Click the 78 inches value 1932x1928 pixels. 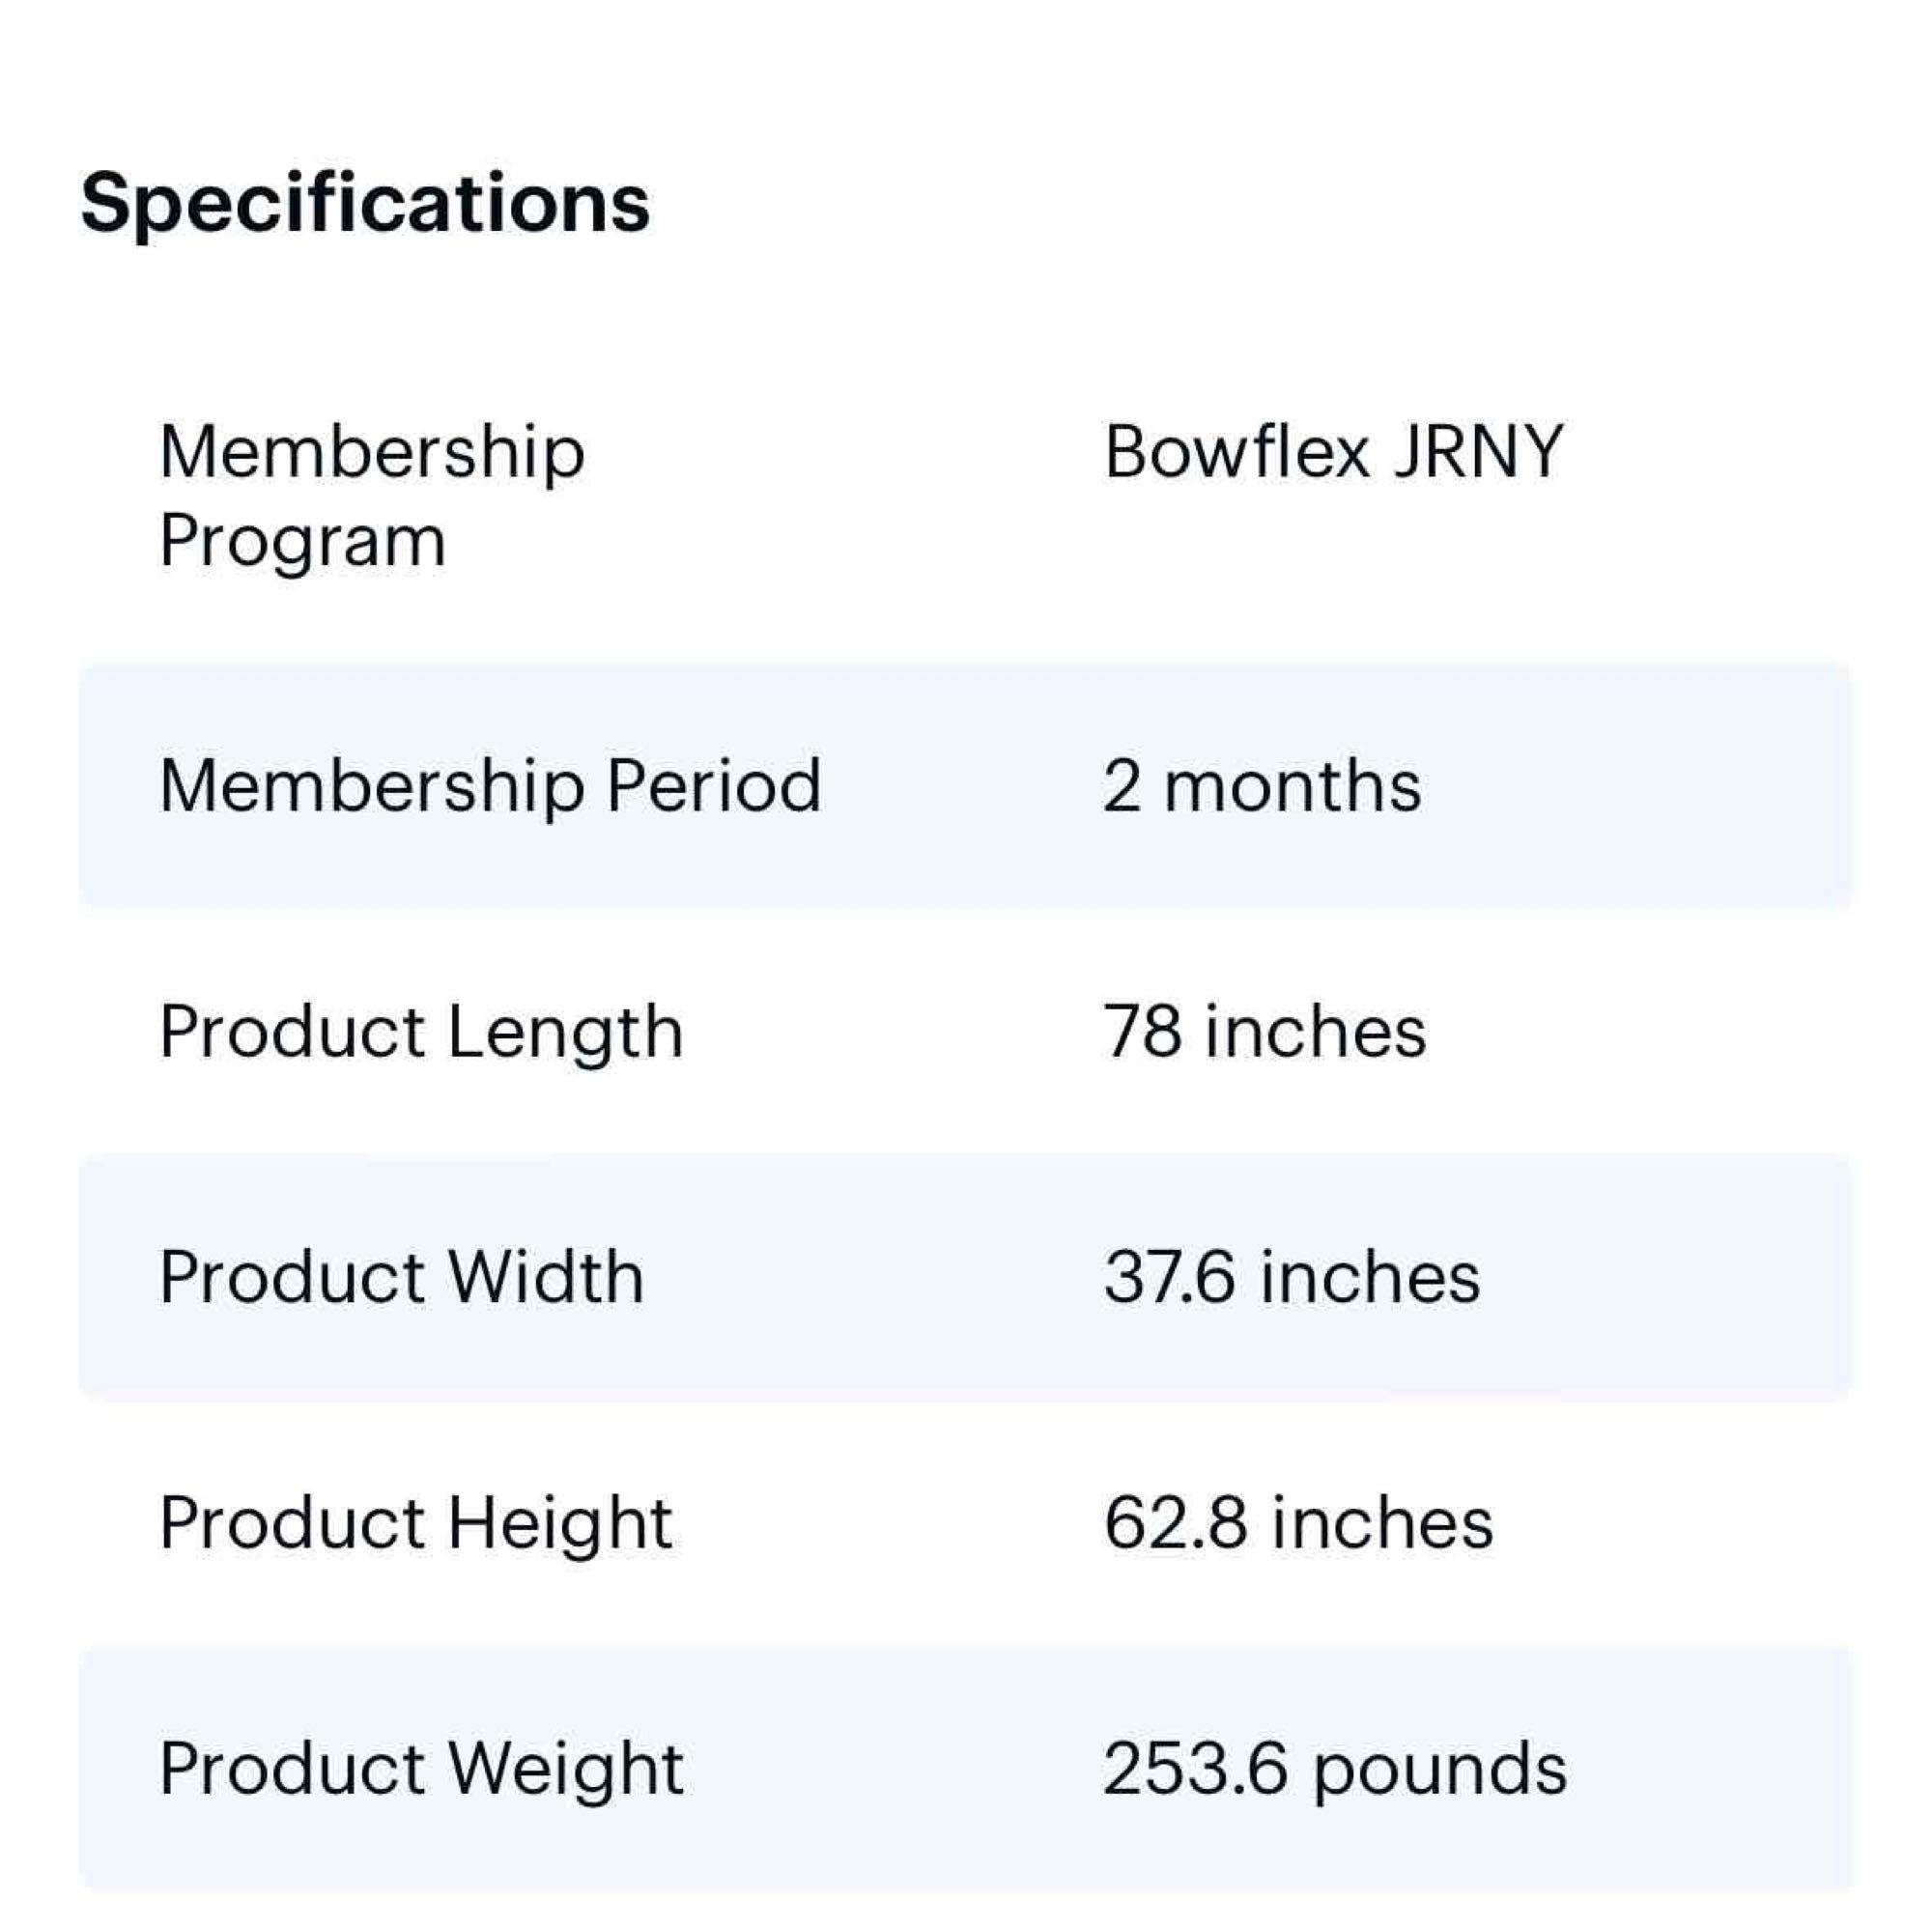pyautogui.click(x=1265, y=1032)
